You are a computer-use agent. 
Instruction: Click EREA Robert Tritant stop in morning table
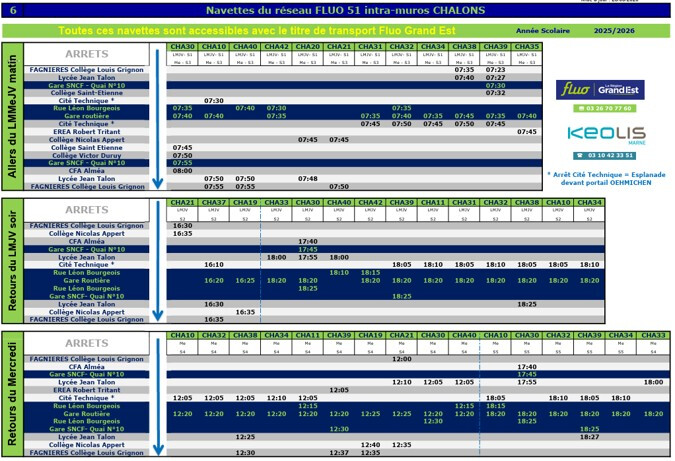(87, 132)
